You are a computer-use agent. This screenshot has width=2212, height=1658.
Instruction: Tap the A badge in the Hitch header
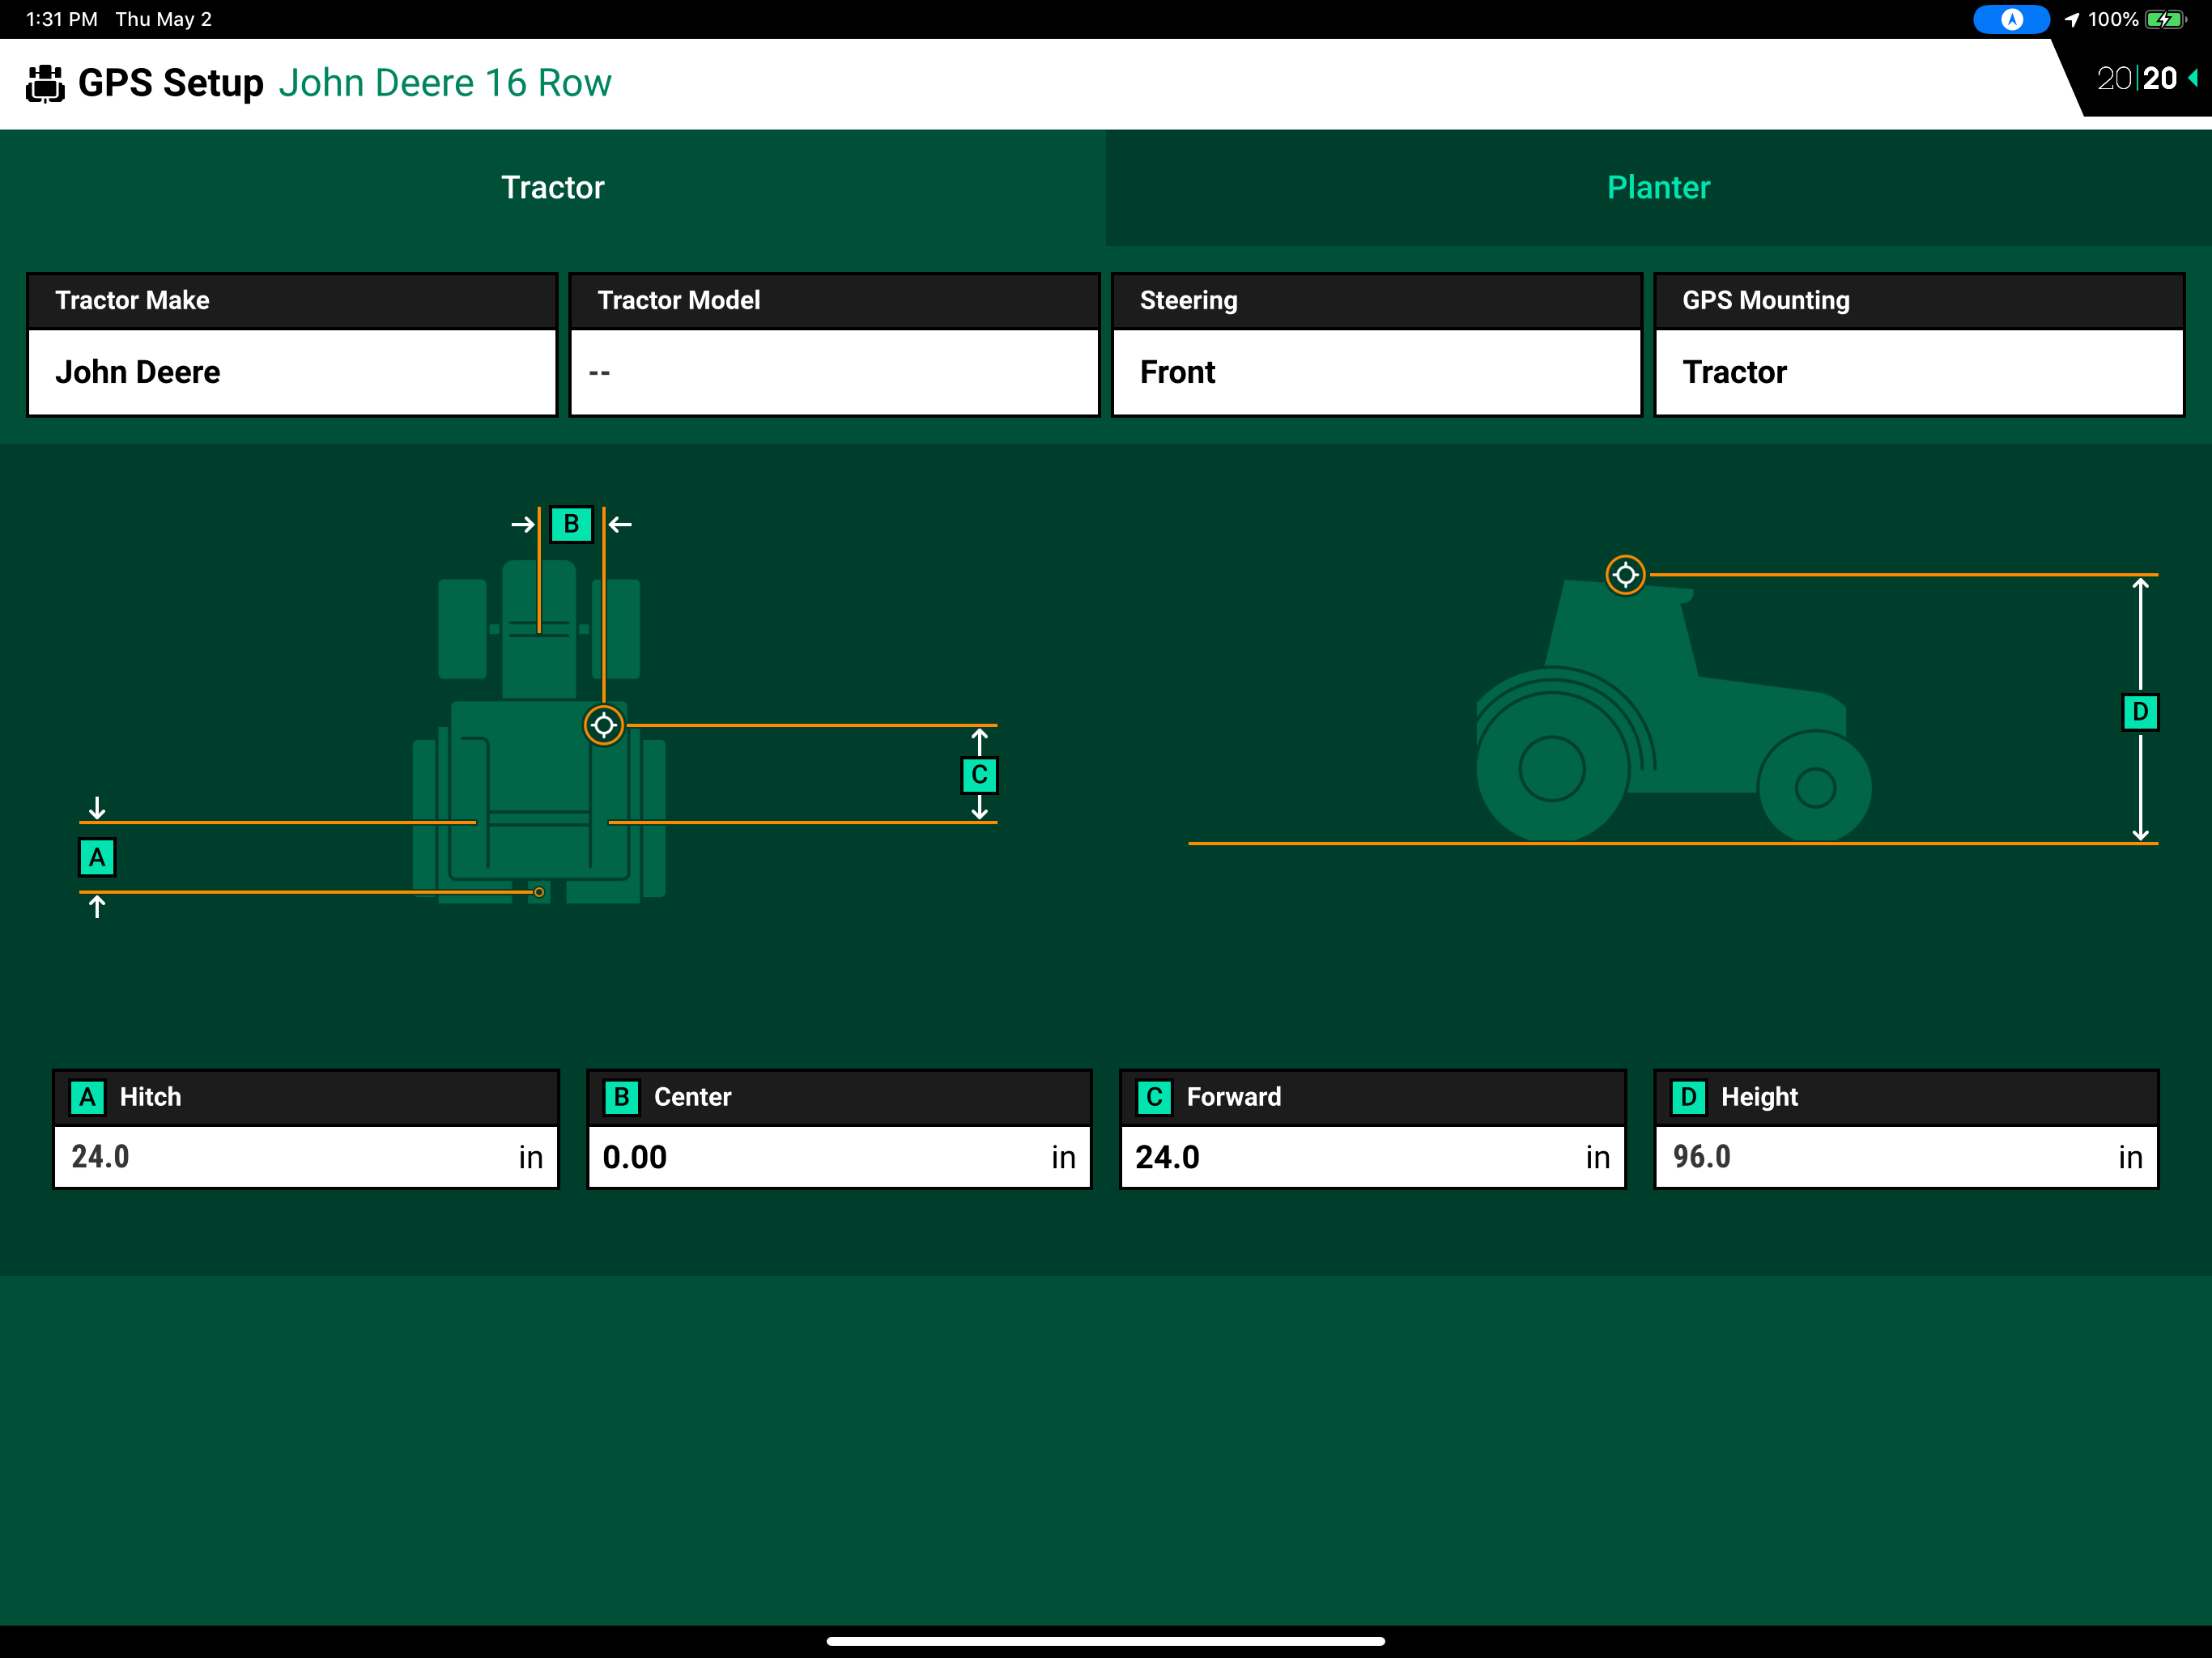88,1097
